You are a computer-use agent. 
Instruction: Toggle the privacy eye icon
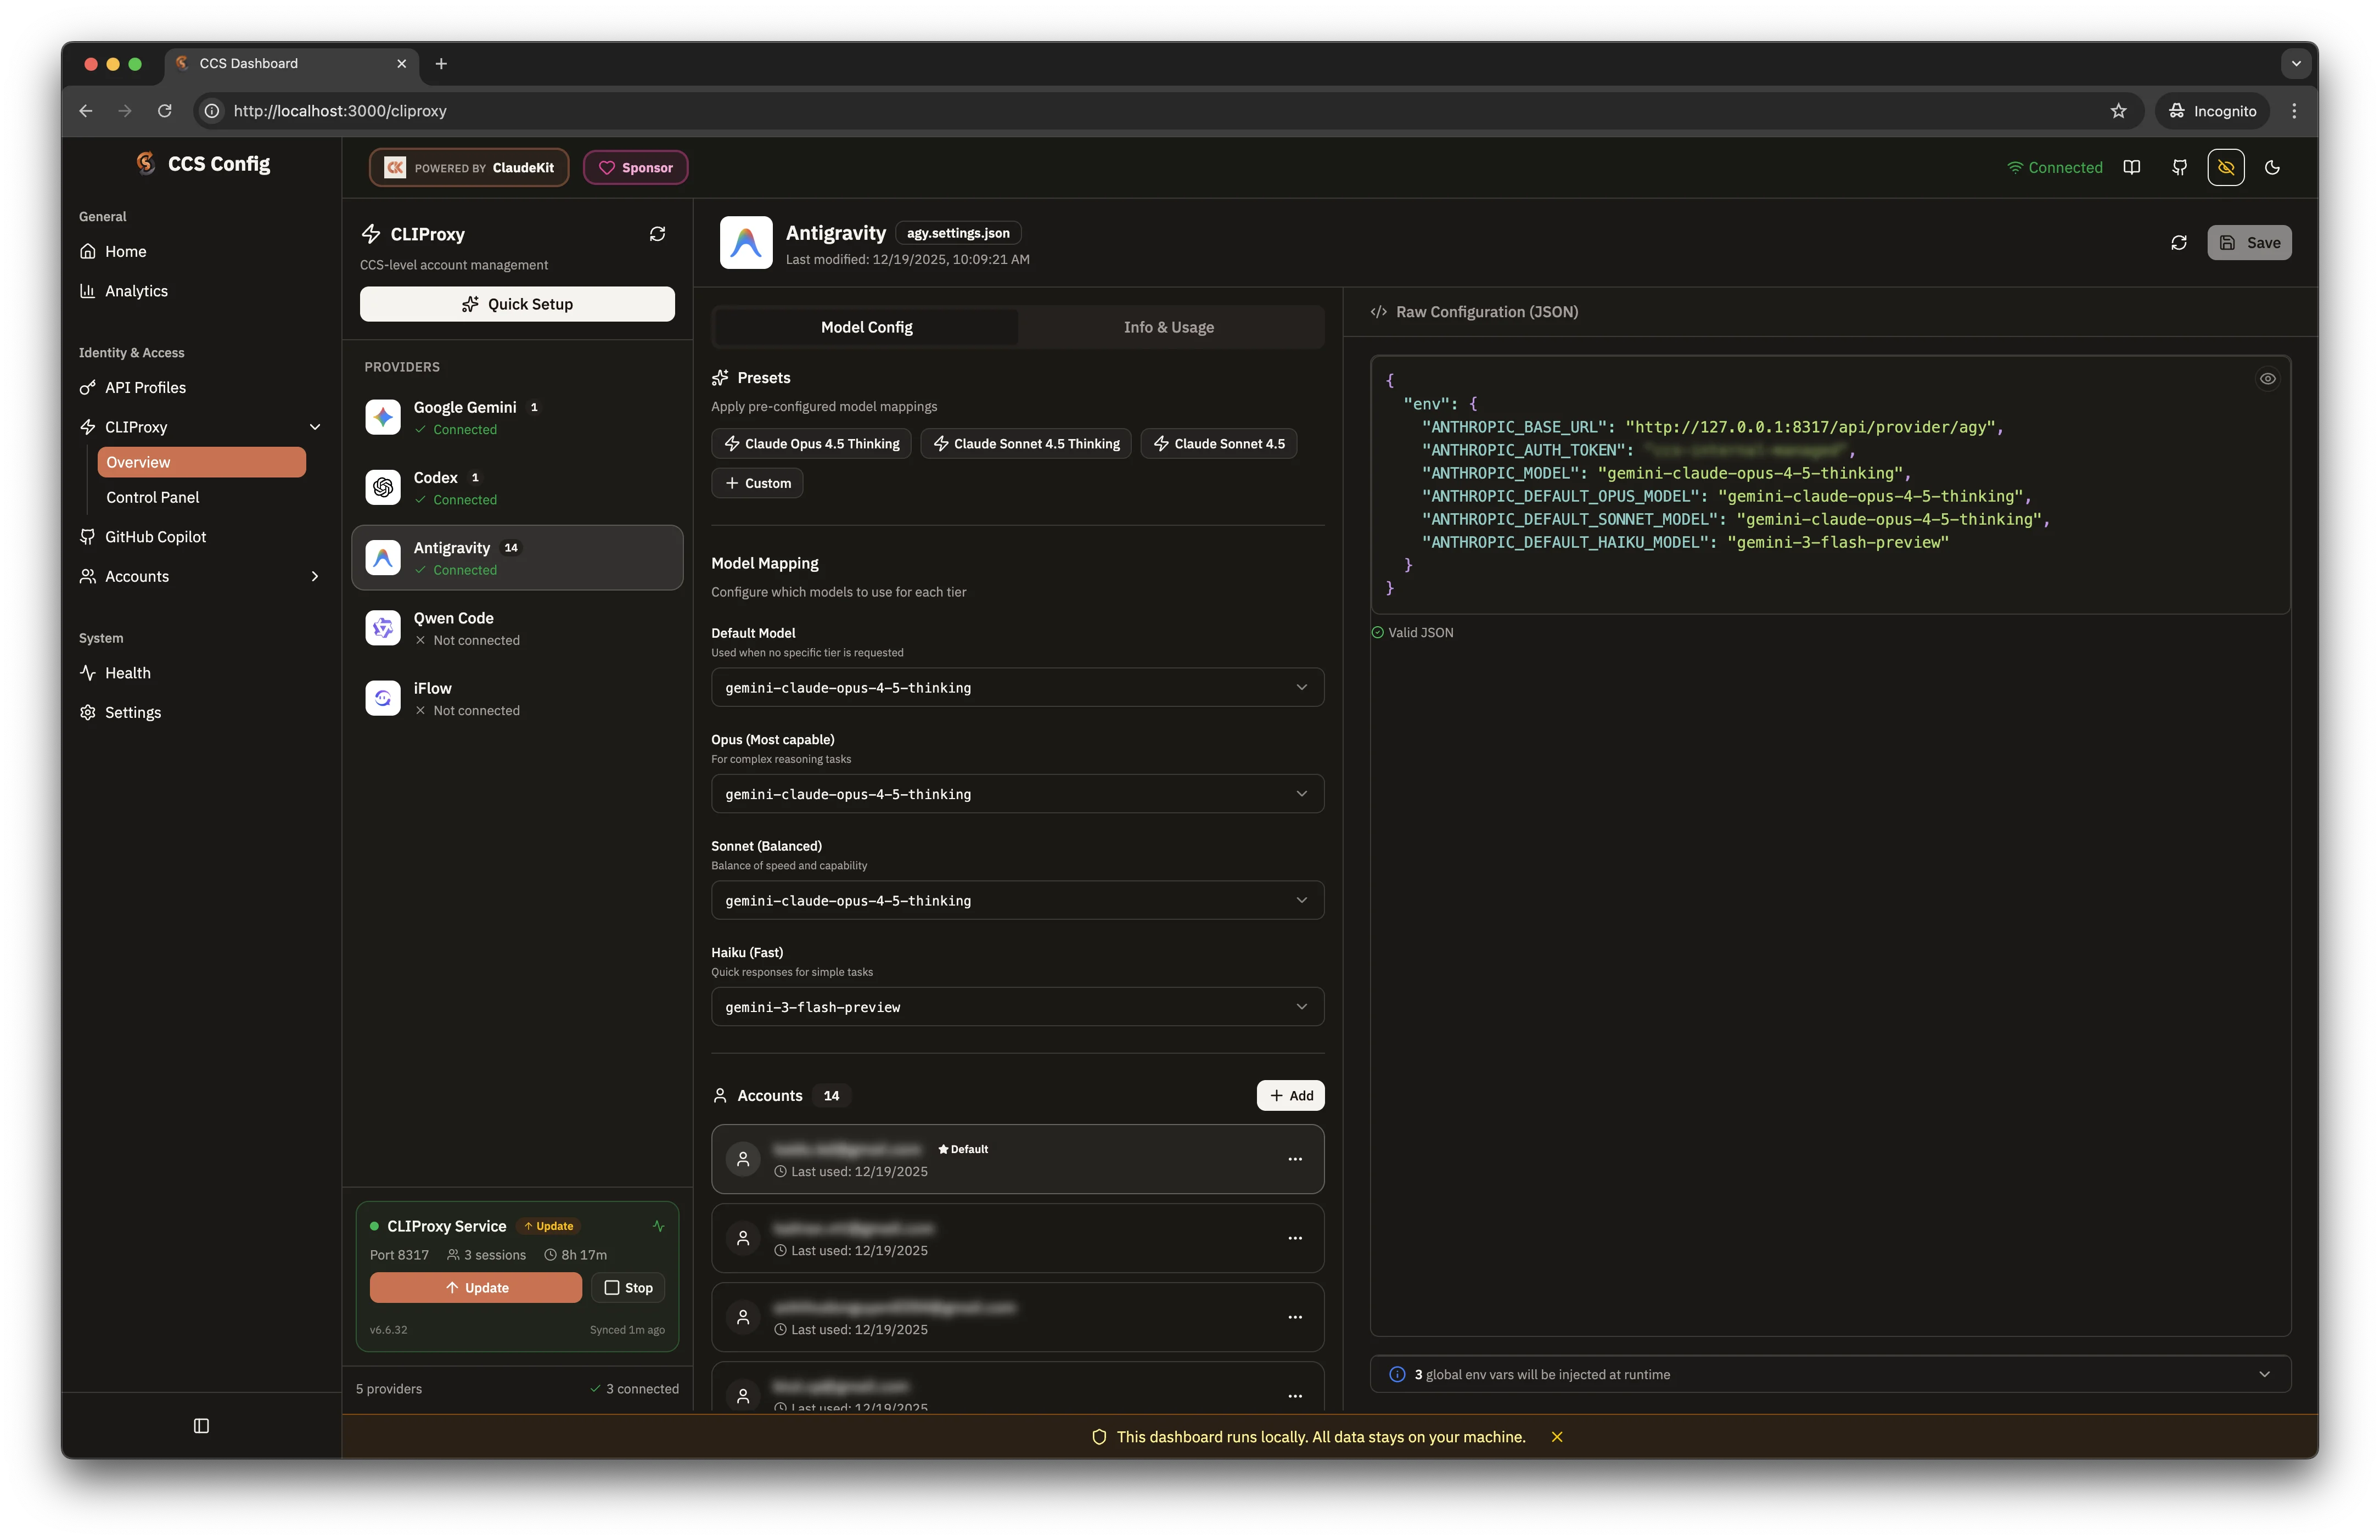2225,167
